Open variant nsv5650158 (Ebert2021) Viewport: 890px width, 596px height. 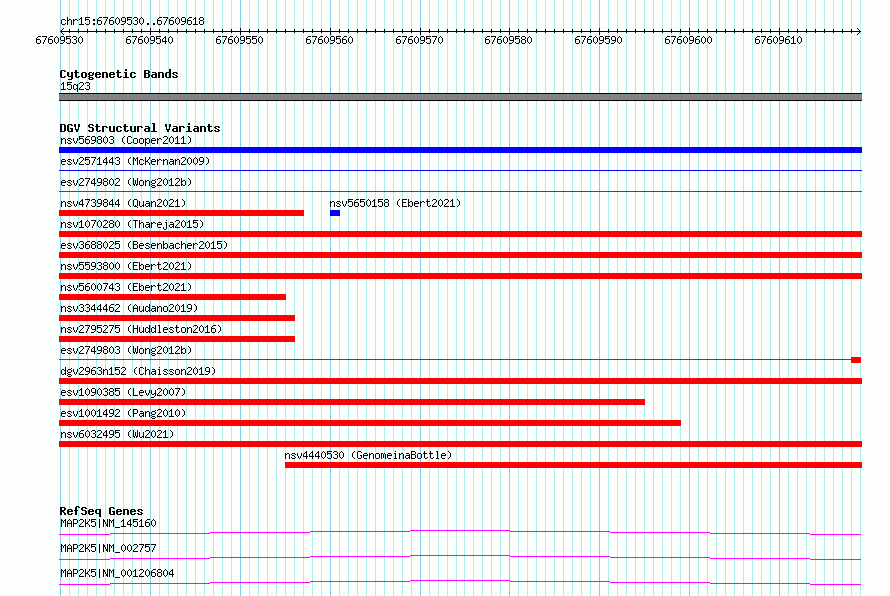[x=395, y=203]
